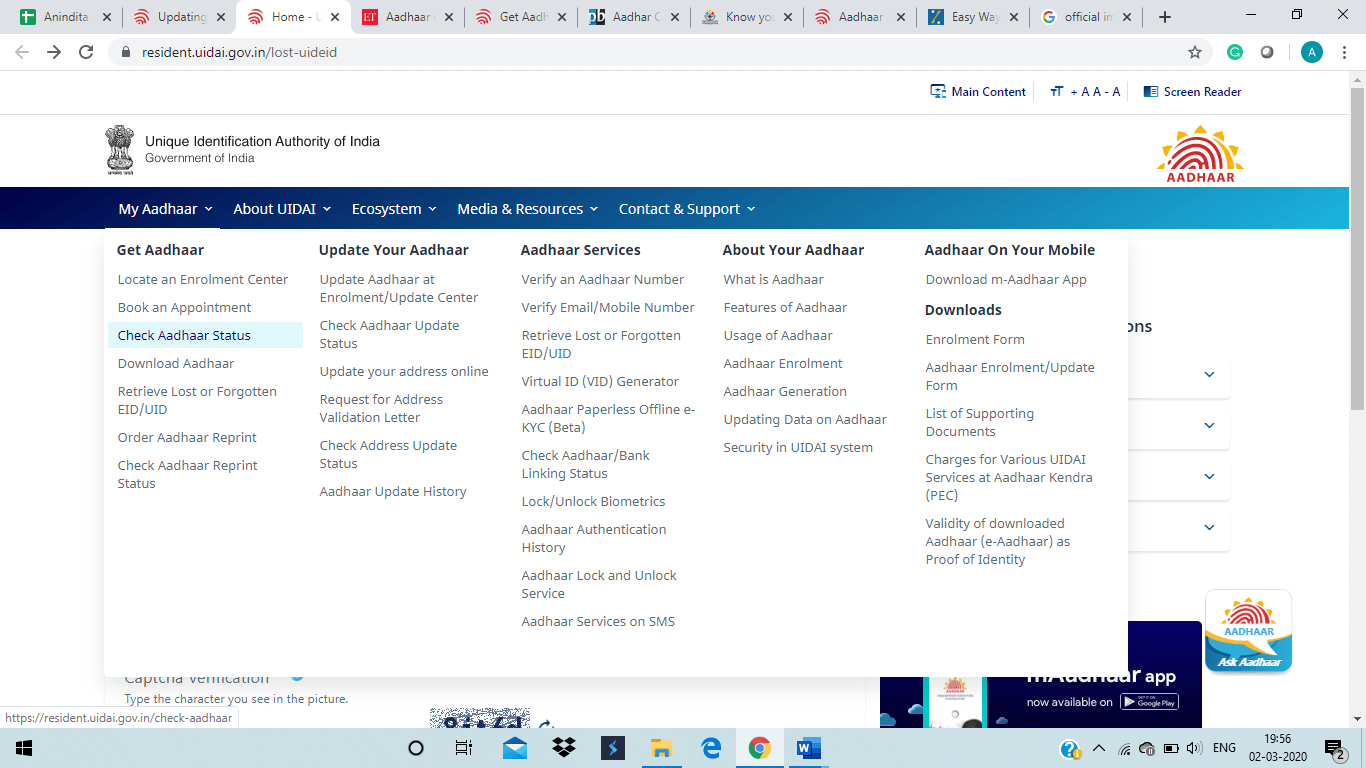The image size is (1366, 768).
Task: Click the Ask Aadhaar chatbot icon
Action: coord(1248,630)
